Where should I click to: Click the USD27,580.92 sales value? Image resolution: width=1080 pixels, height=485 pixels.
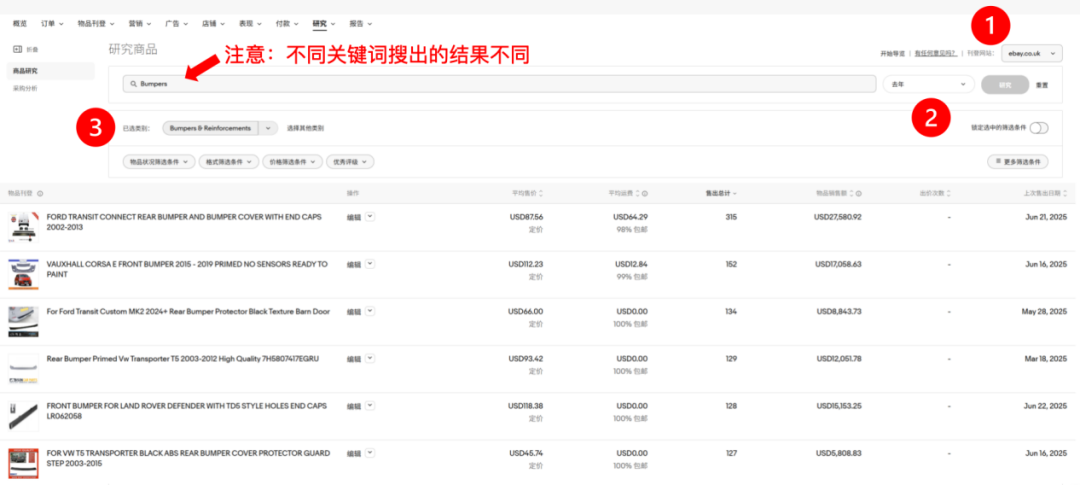pos(838,216)
